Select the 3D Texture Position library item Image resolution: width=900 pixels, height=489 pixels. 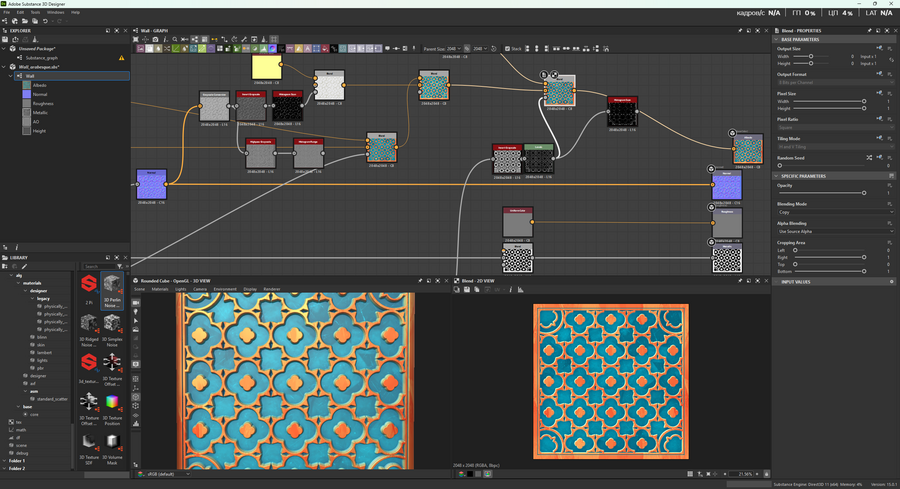[113, 402]
